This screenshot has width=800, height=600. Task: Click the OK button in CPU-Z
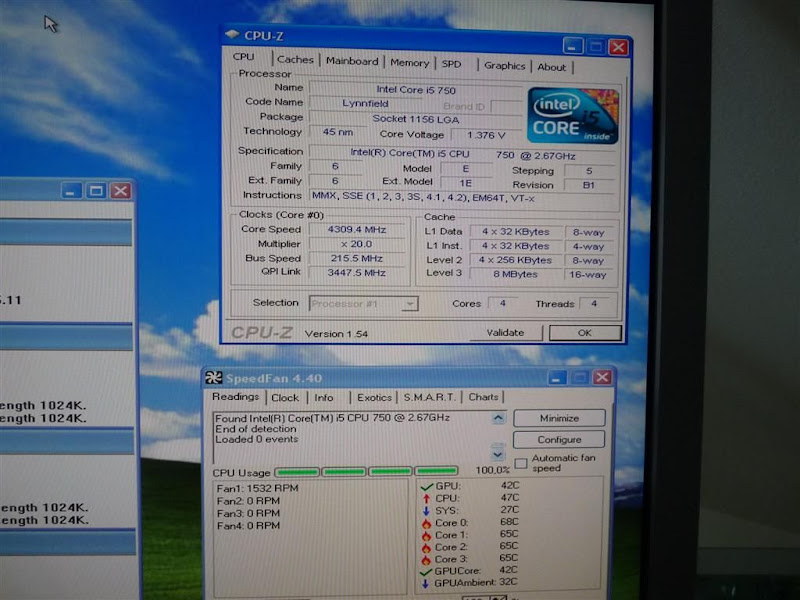tap(585, 333)
